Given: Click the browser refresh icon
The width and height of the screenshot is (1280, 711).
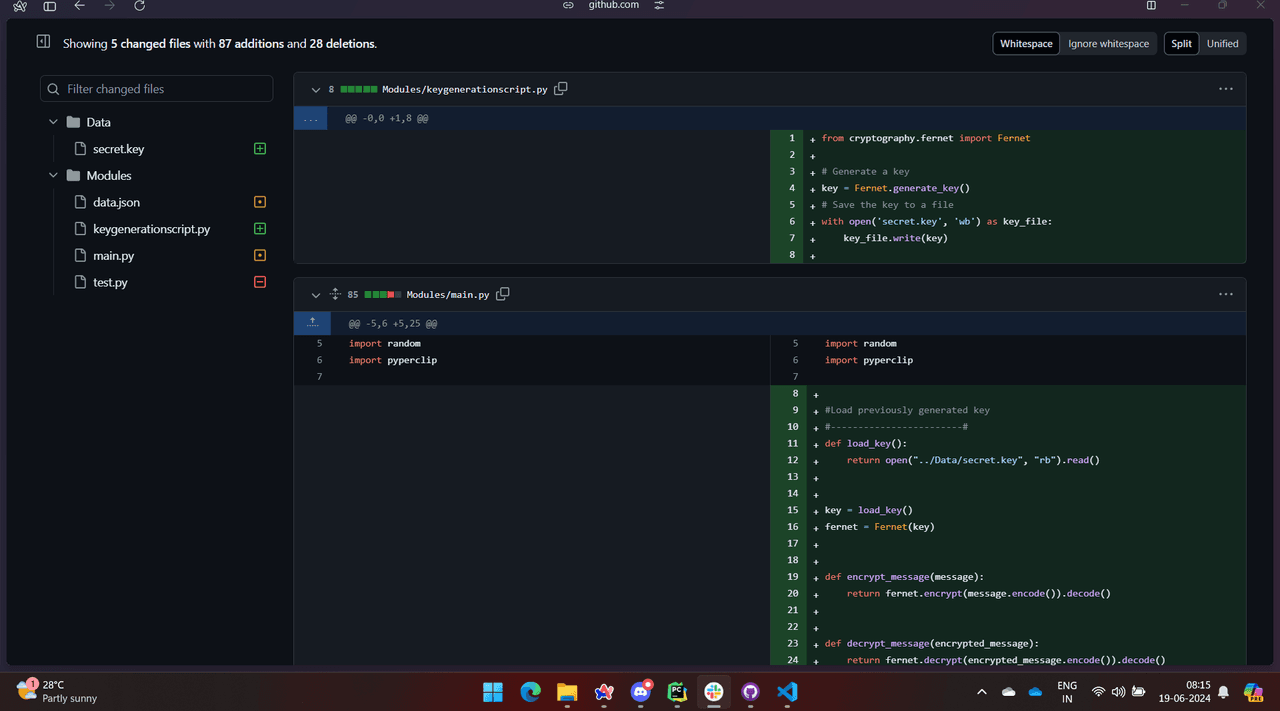Looking at the screenshot, I should (x=140, y=6).
